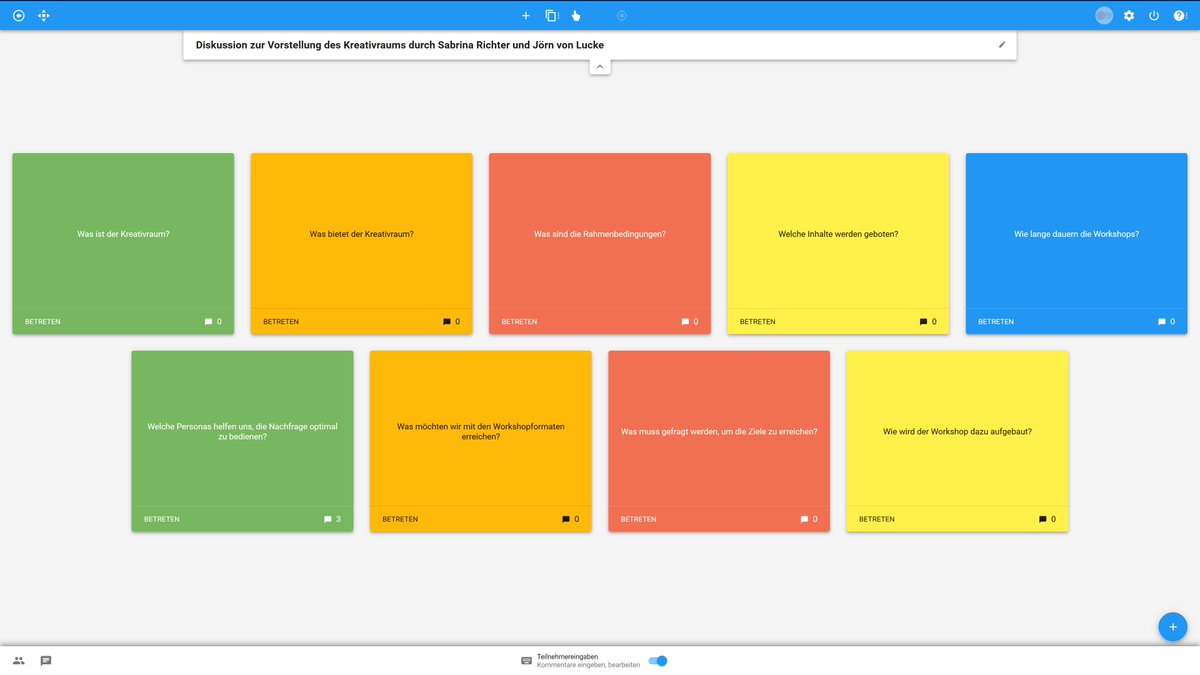This screenshot has height=675, width=1200.
Task: Click keyboard icon next to Teilnehmereingaben
Action: click(x=527, y=661)
